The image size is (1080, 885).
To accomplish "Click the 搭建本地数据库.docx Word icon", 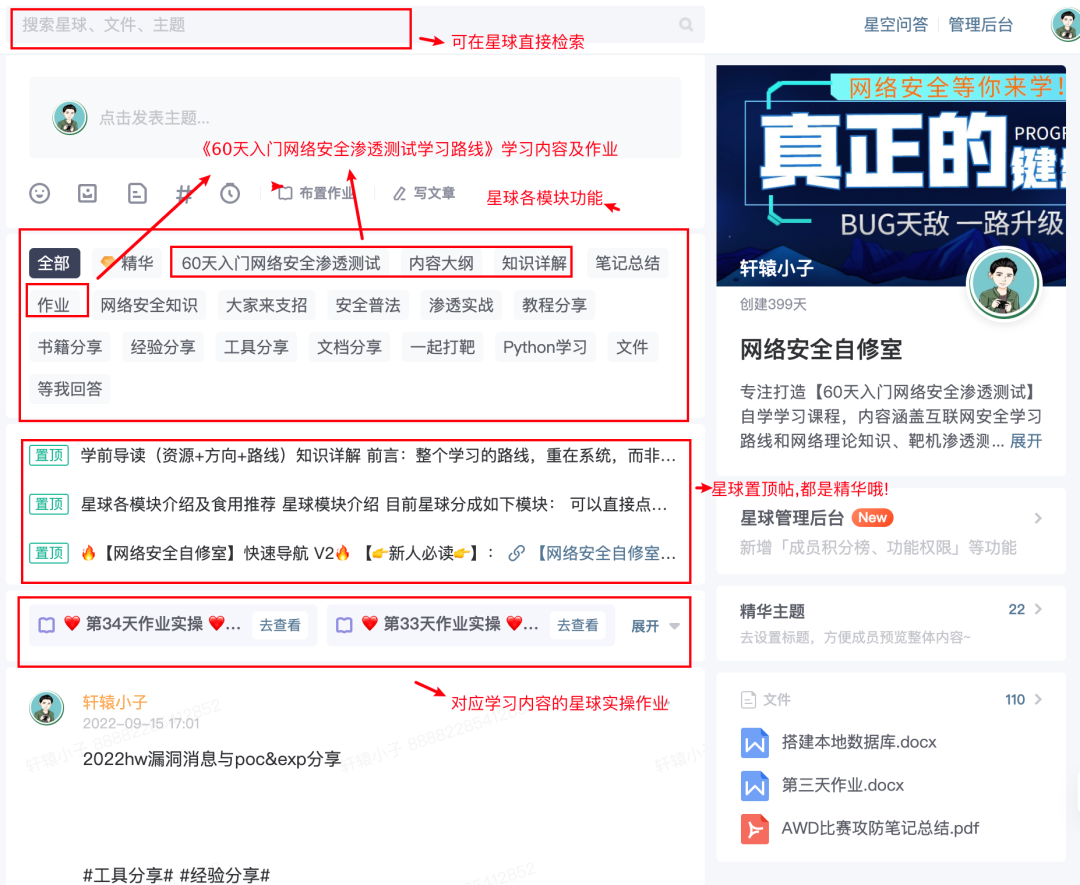I will point(755,743).
